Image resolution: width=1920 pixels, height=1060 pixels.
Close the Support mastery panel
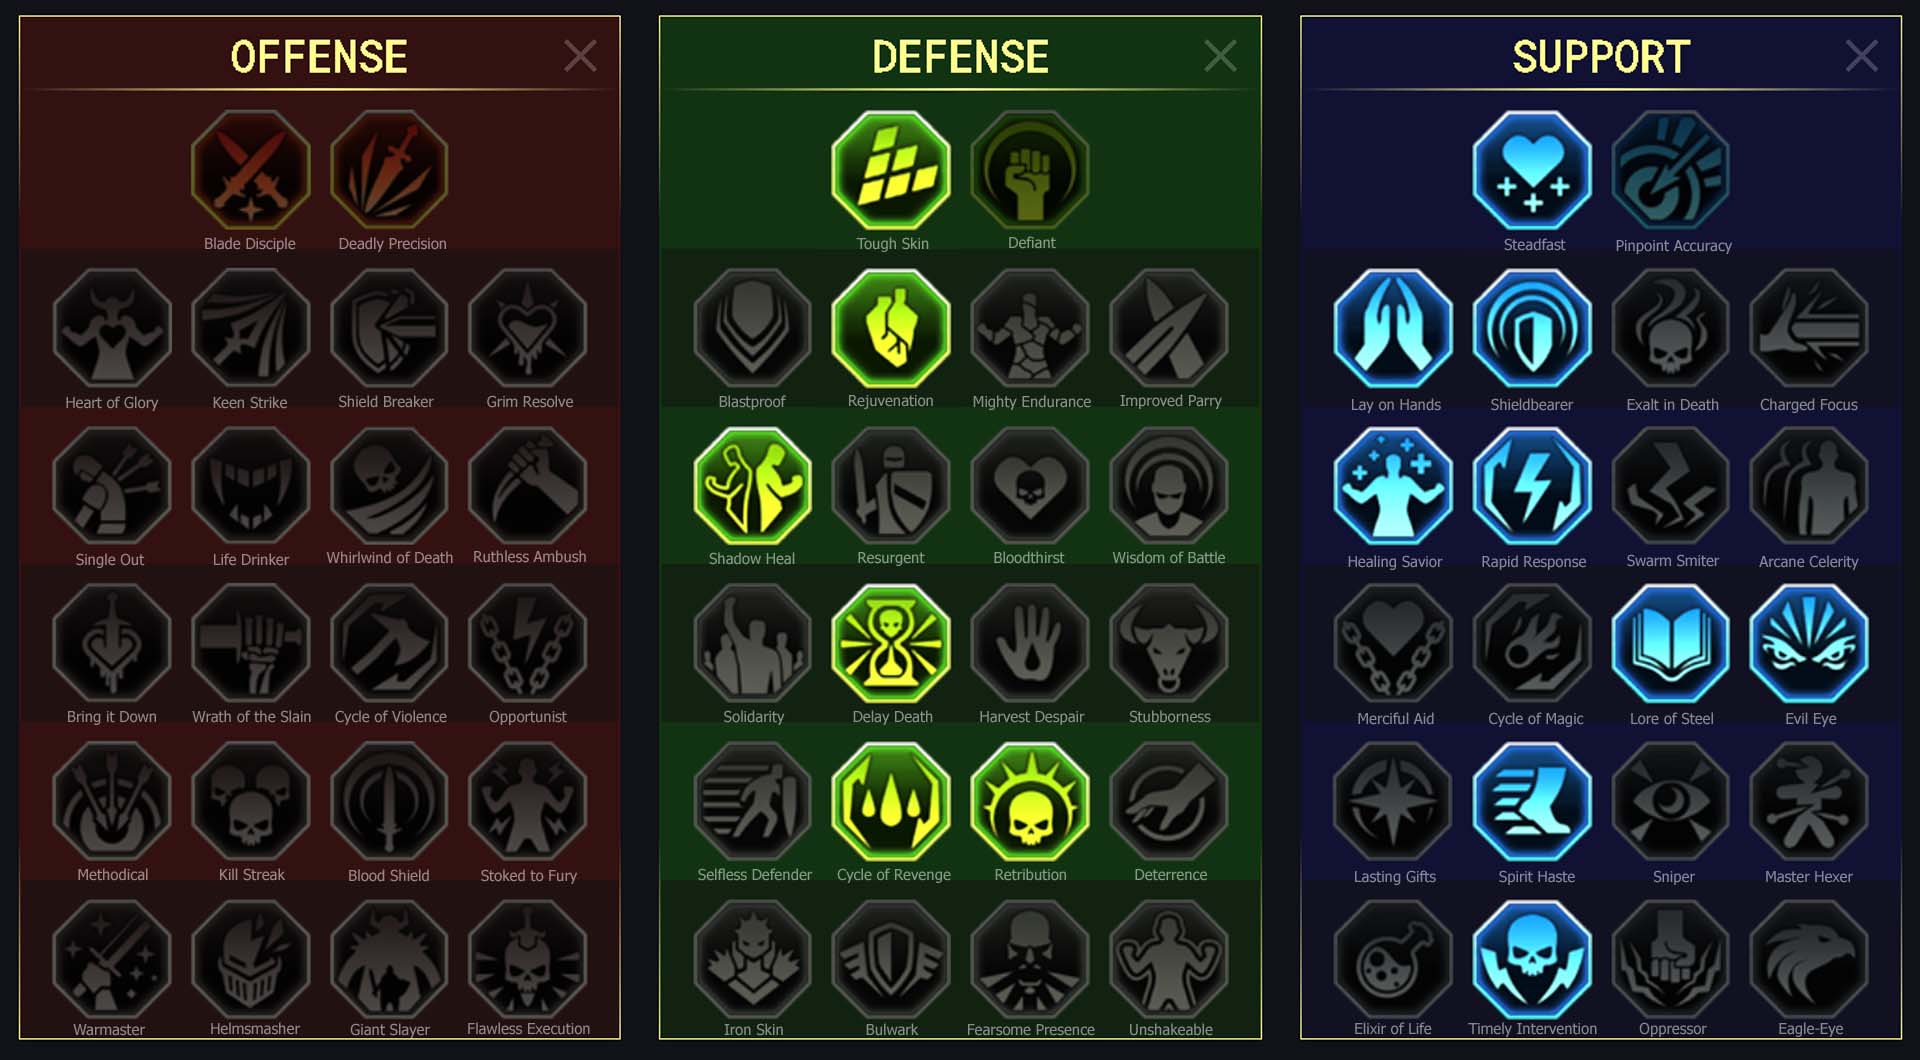point(1861,56)
